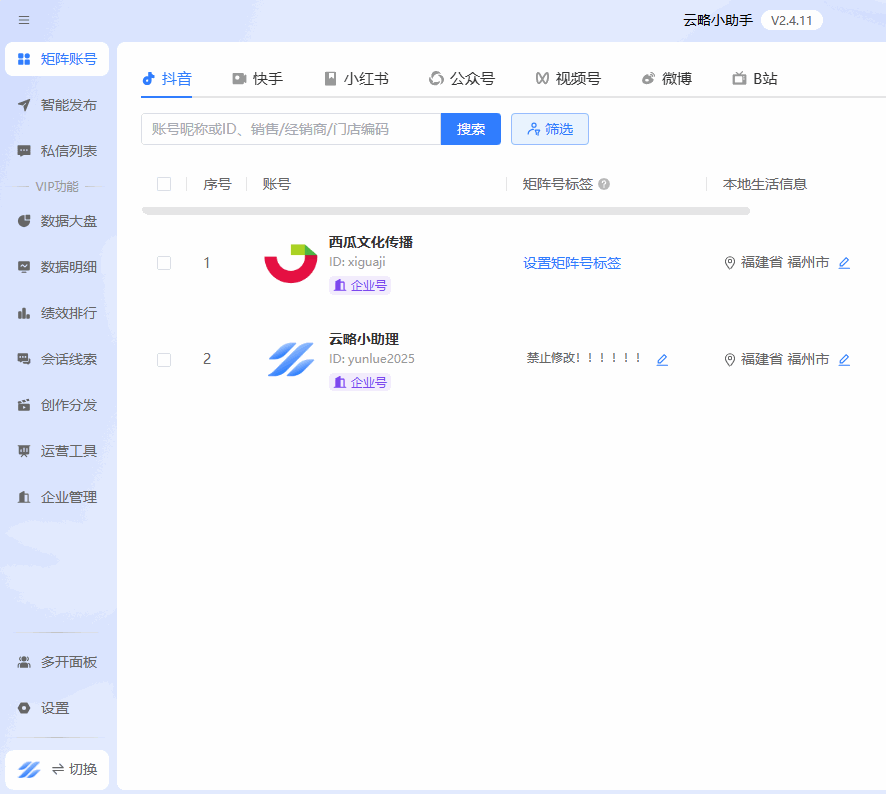Switch to the 小红书 platform tab
886x794 pixels.
[356, 79]
